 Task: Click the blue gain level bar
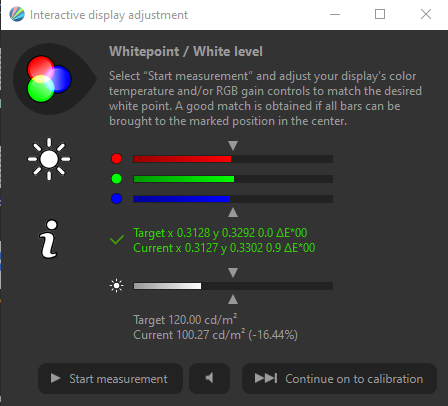[233, 199]
